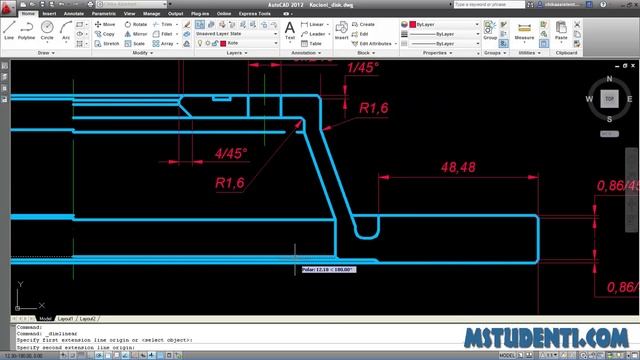This screenshot has height=360, width=640.
Task: Expand the Layers panel
Action: pos(237,53)
